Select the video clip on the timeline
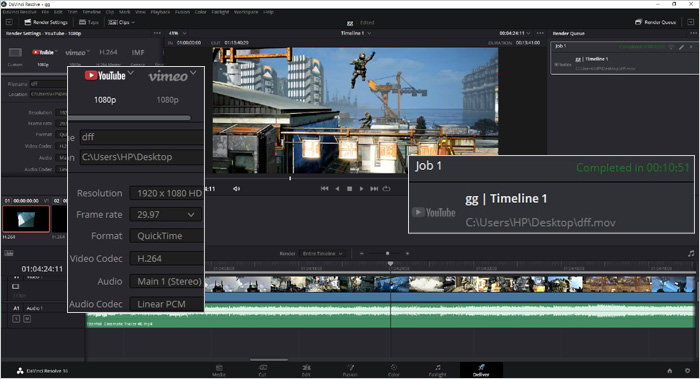Screen dimensions: 700x379 [x=450, y=289]
